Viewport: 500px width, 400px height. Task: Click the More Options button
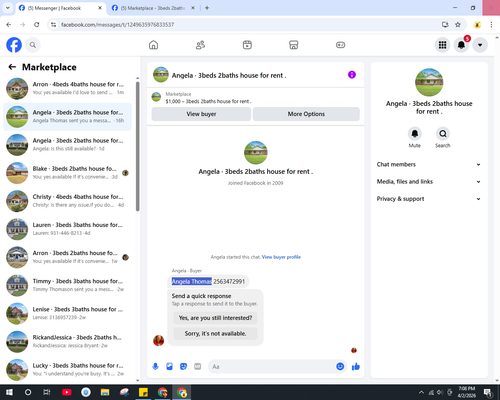[x=306, y=114]
